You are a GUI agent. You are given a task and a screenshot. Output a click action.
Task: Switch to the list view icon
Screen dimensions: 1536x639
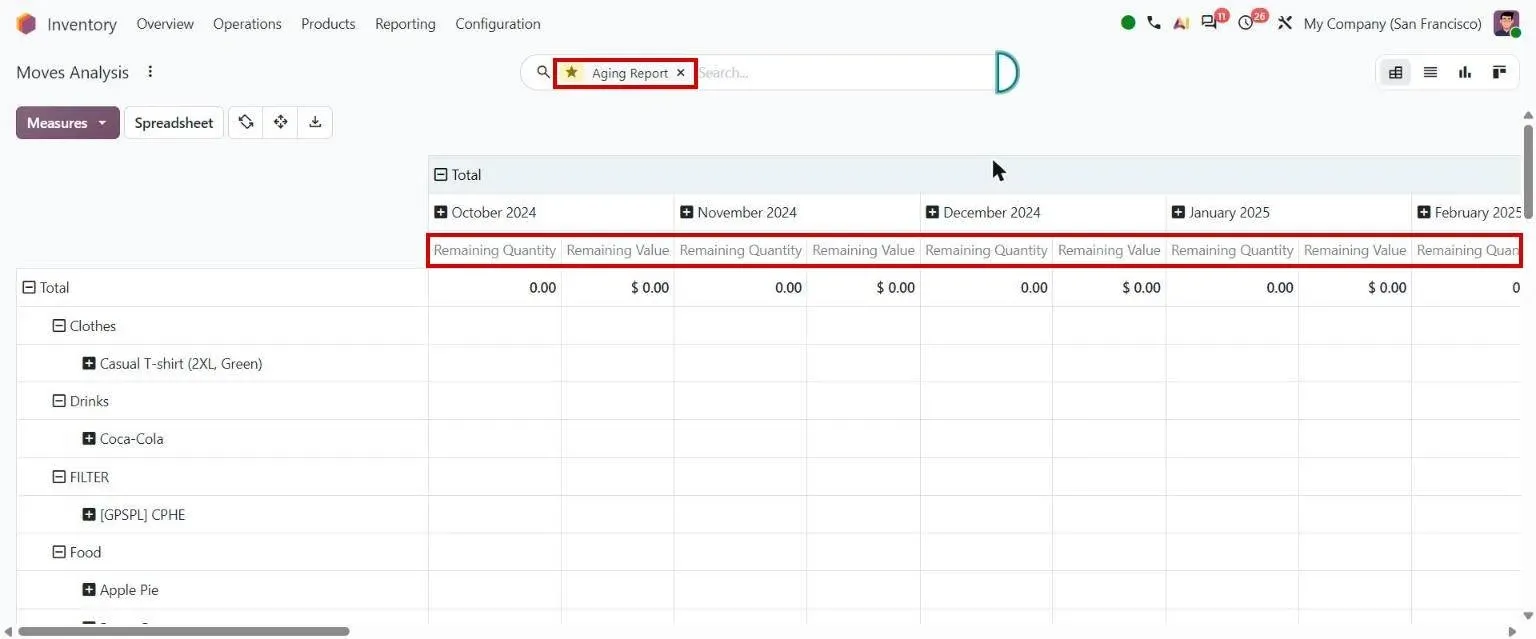click(1430, 72)
